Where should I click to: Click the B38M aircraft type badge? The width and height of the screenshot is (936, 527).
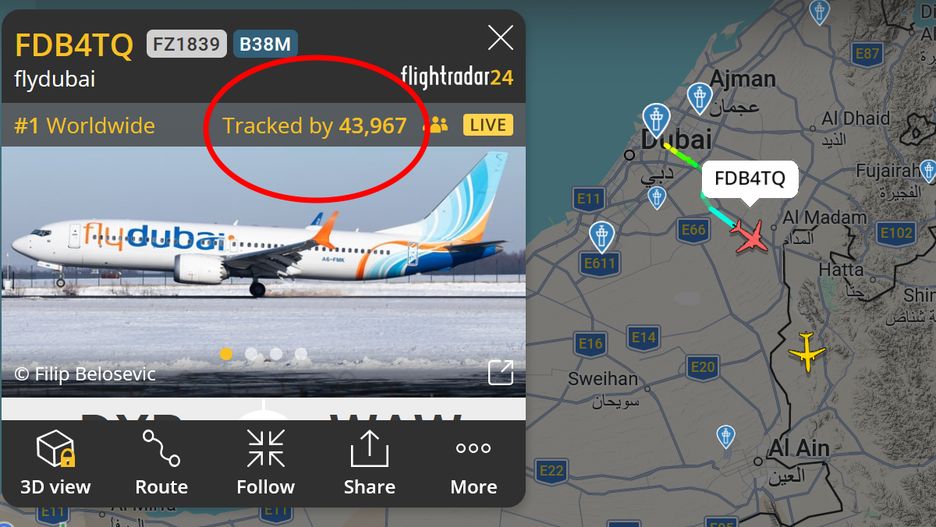(x=265, y=44)
